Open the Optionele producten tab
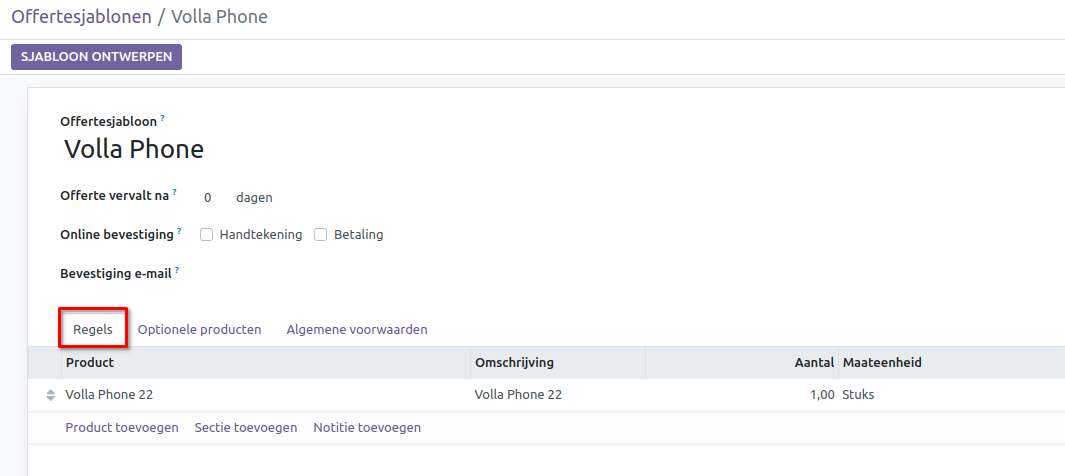The width and height of the screenshot is (1065, 476). (199, 329)
